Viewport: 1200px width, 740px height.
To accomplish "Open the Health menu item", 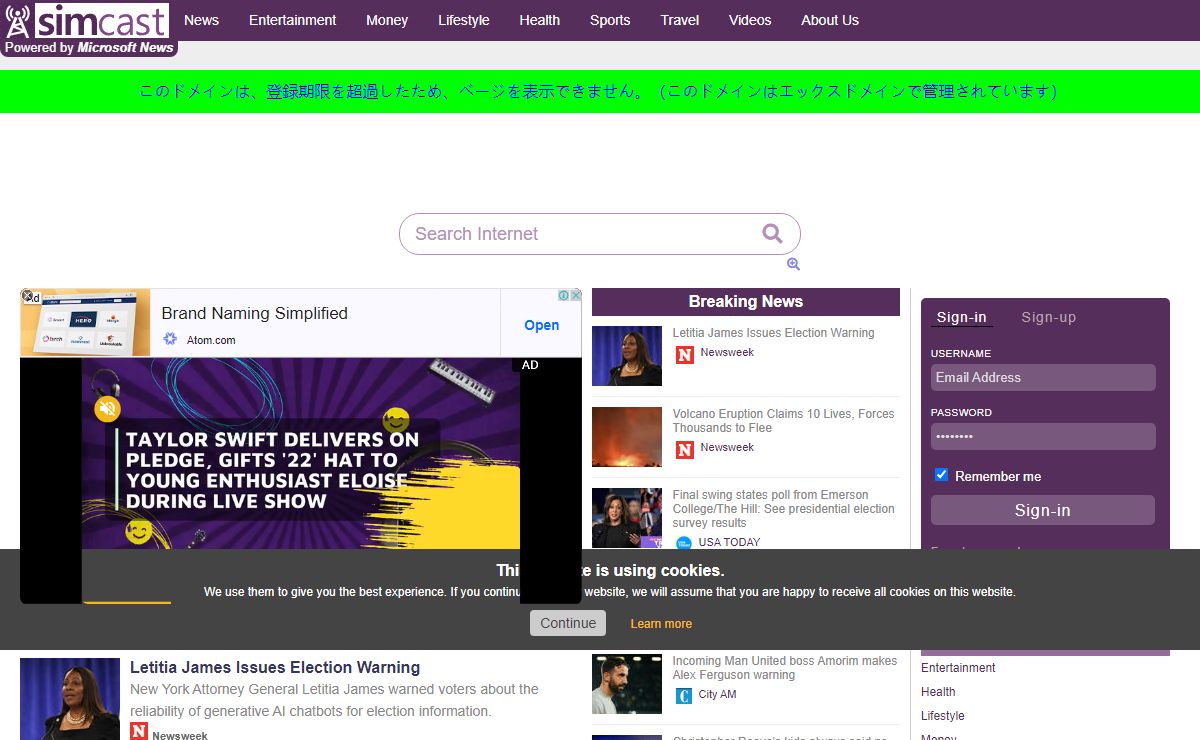I will [x=540, y=20].
